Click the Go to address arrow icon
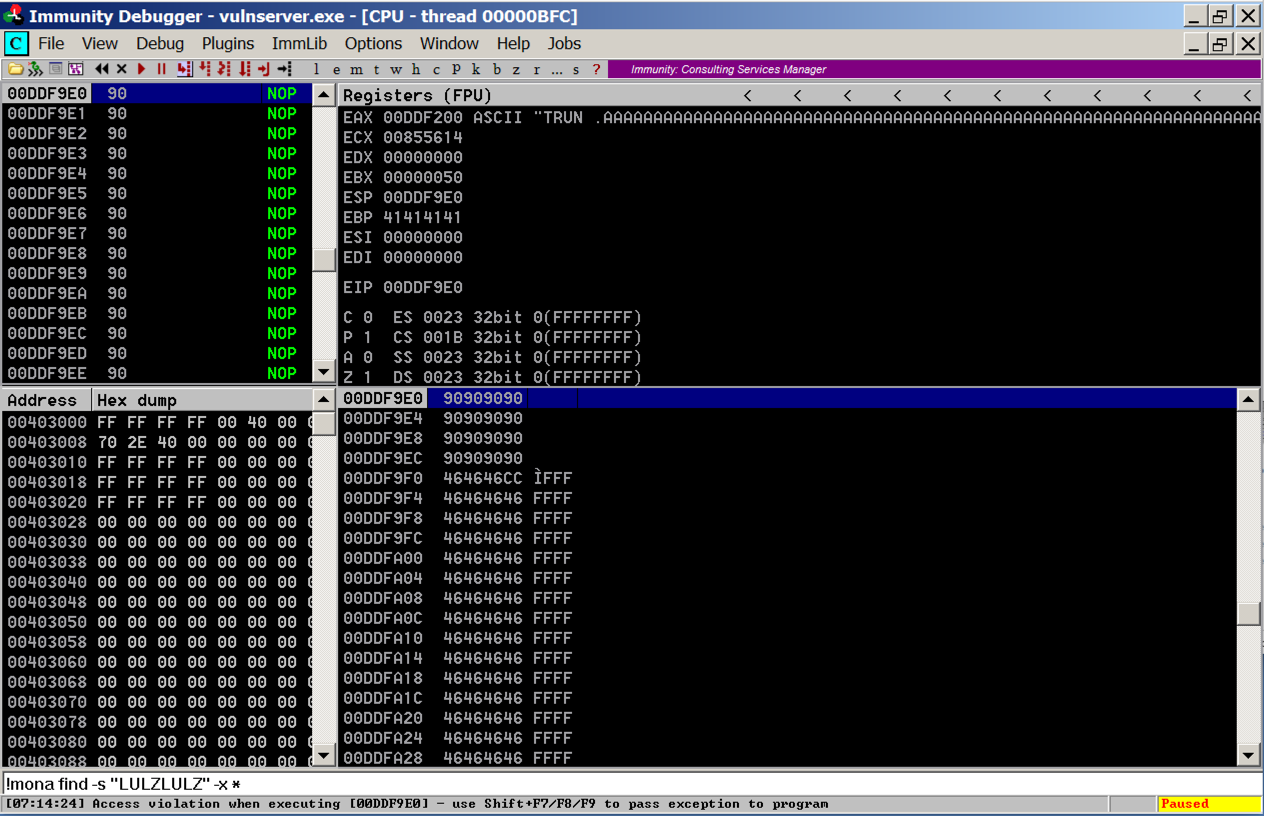This screenshot has height=816, width=1264. [285, 69]
